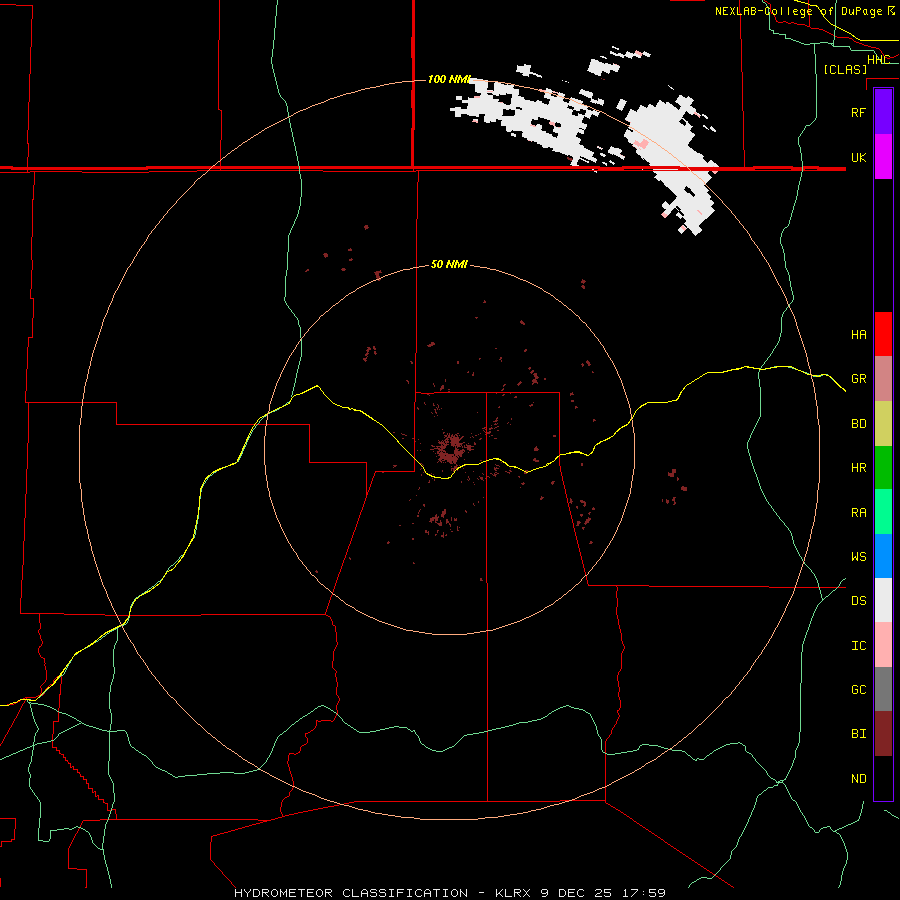
Task: Click the WS legend label
Action: coord(859,557)
